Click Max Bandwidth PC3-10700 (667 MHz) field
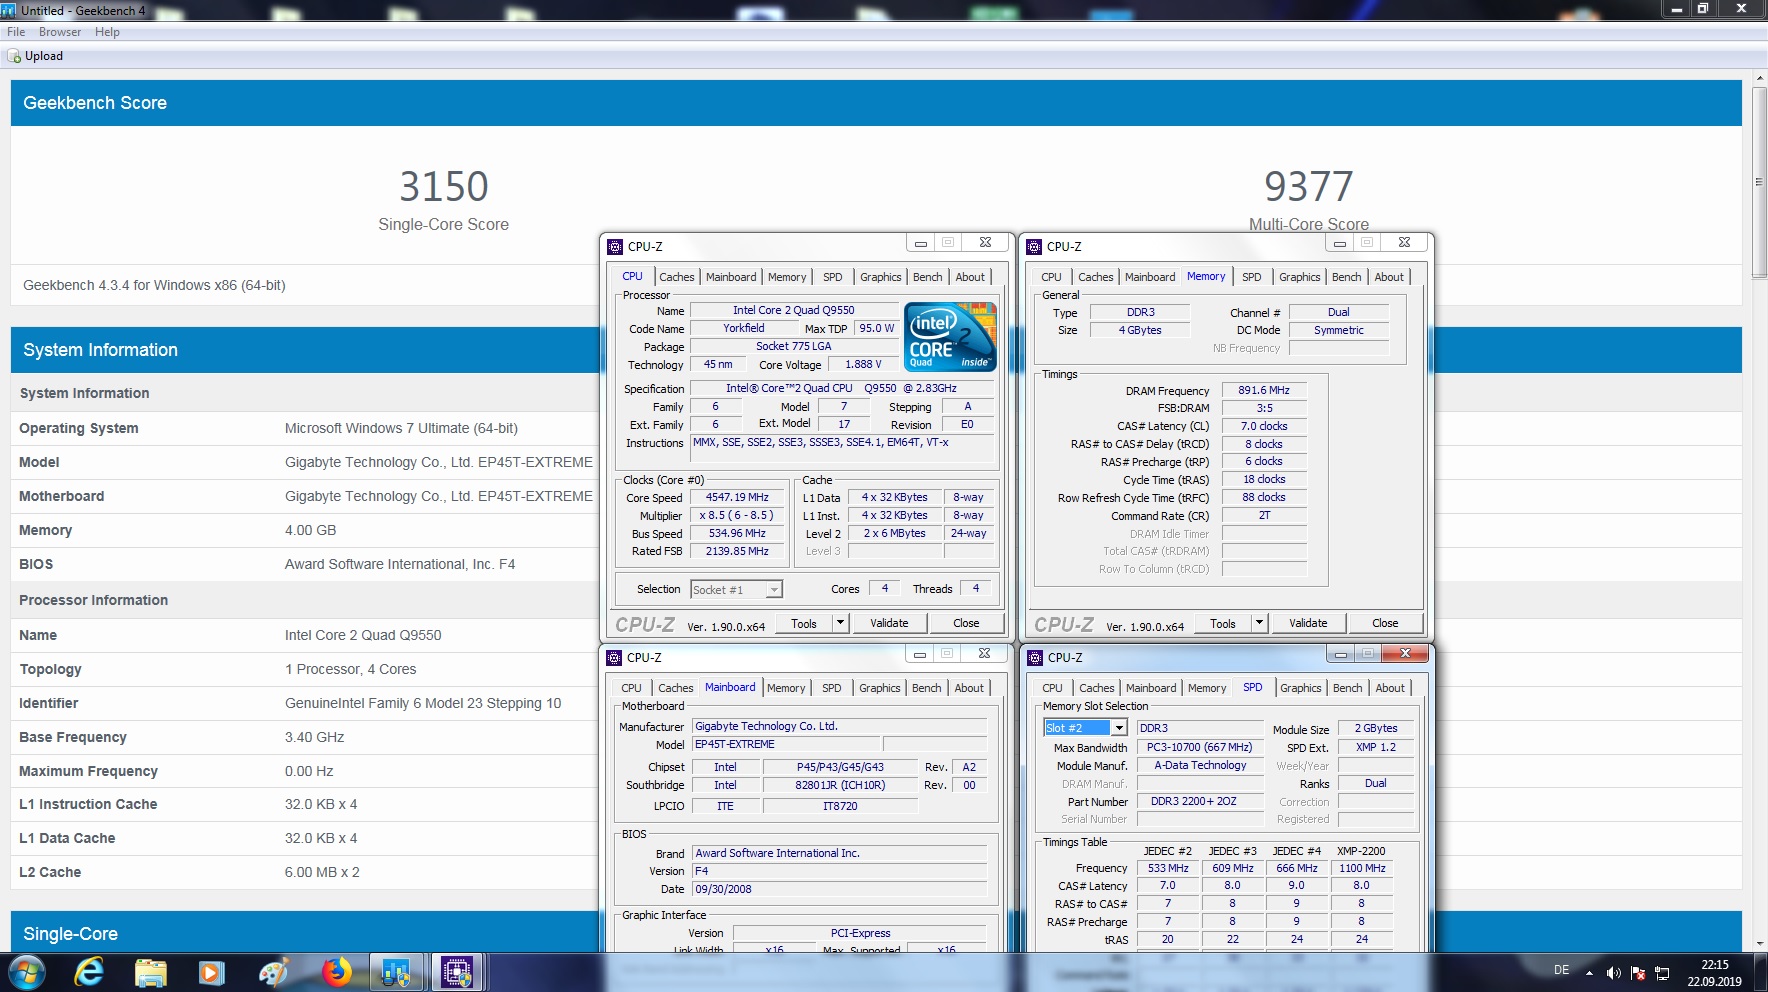1768x992 pixels. tap(1200, 747)
